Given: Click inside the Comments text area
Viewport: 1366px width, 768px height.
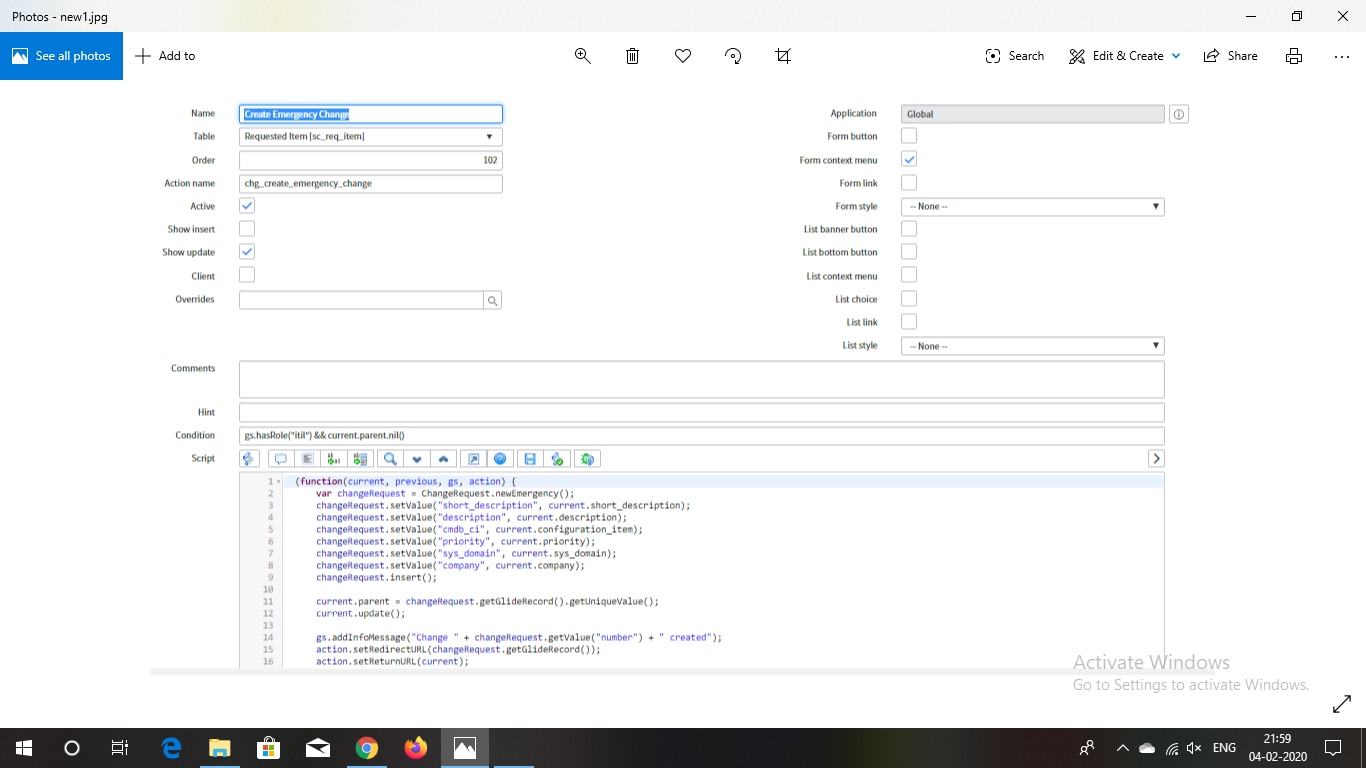Looking at the screenshot, I should (700, 379).
